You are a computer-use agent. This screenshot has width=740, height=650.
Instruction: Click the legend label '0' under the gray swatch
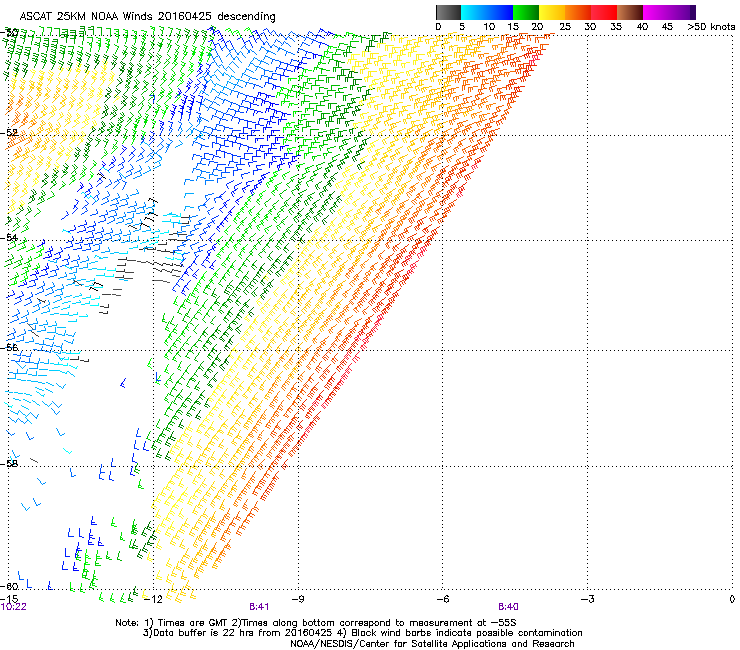[x=438, y=27]
